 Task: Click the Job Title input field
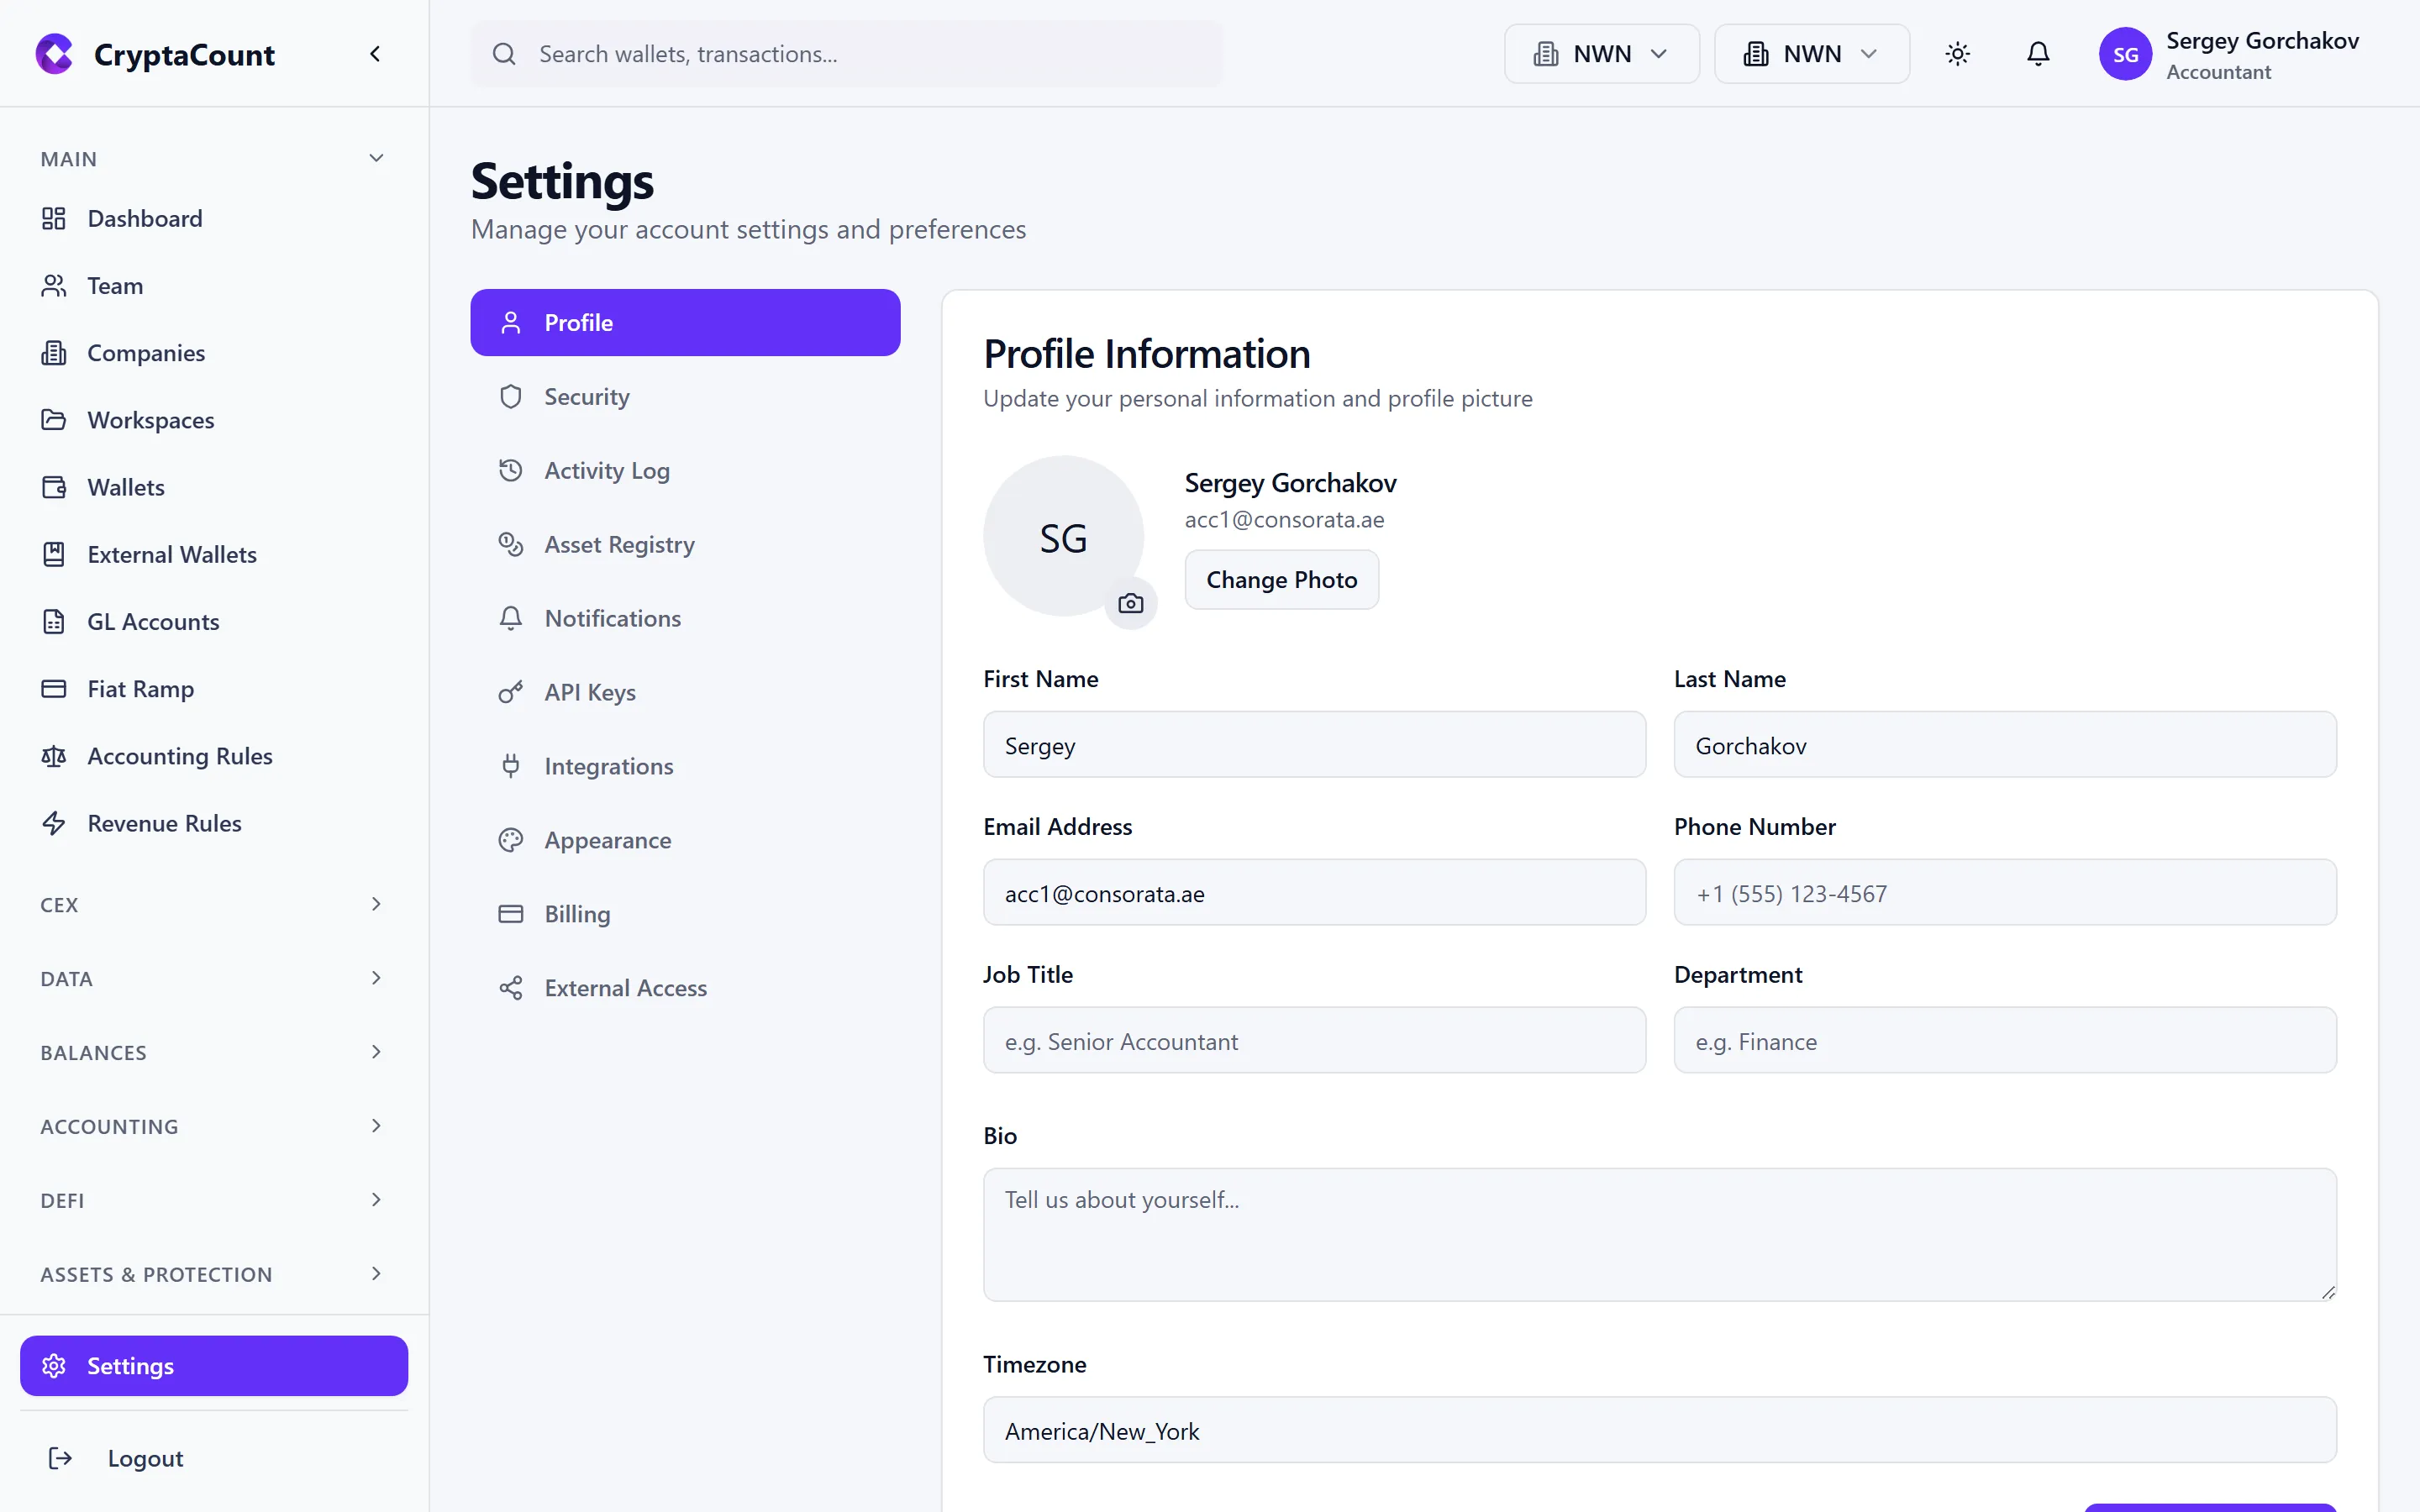point(1313,1040)
